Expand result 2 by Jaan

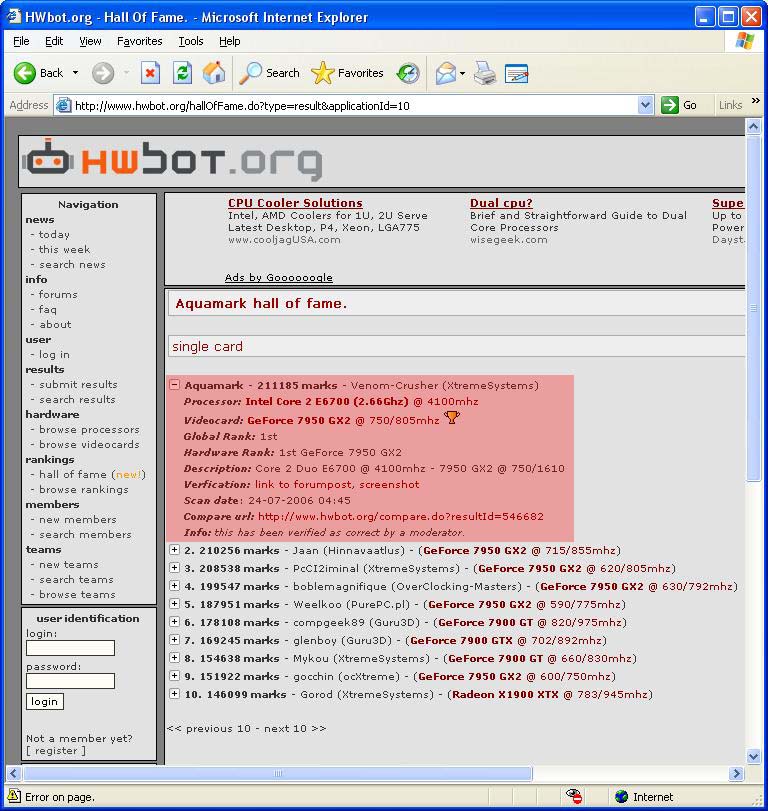(x=174, y=550)
